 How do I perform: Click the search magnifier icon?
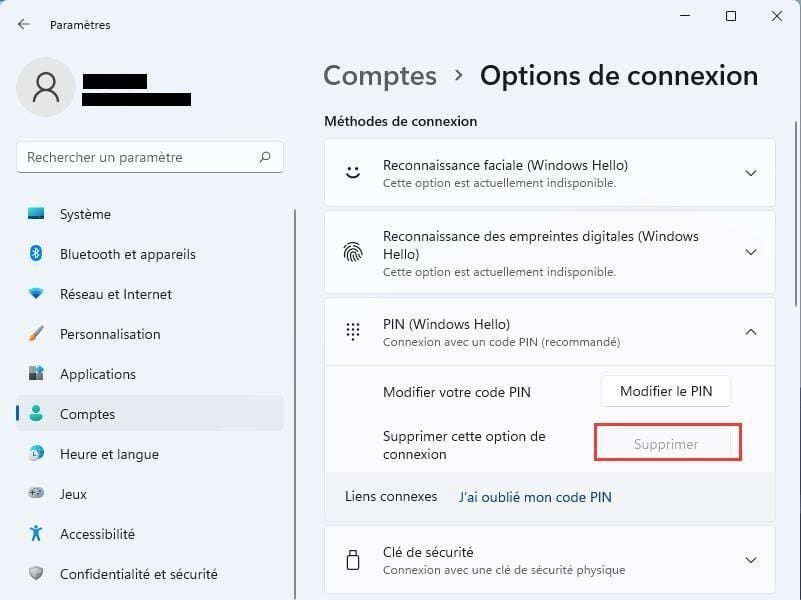pyautogui.click(x=265, y=157)
